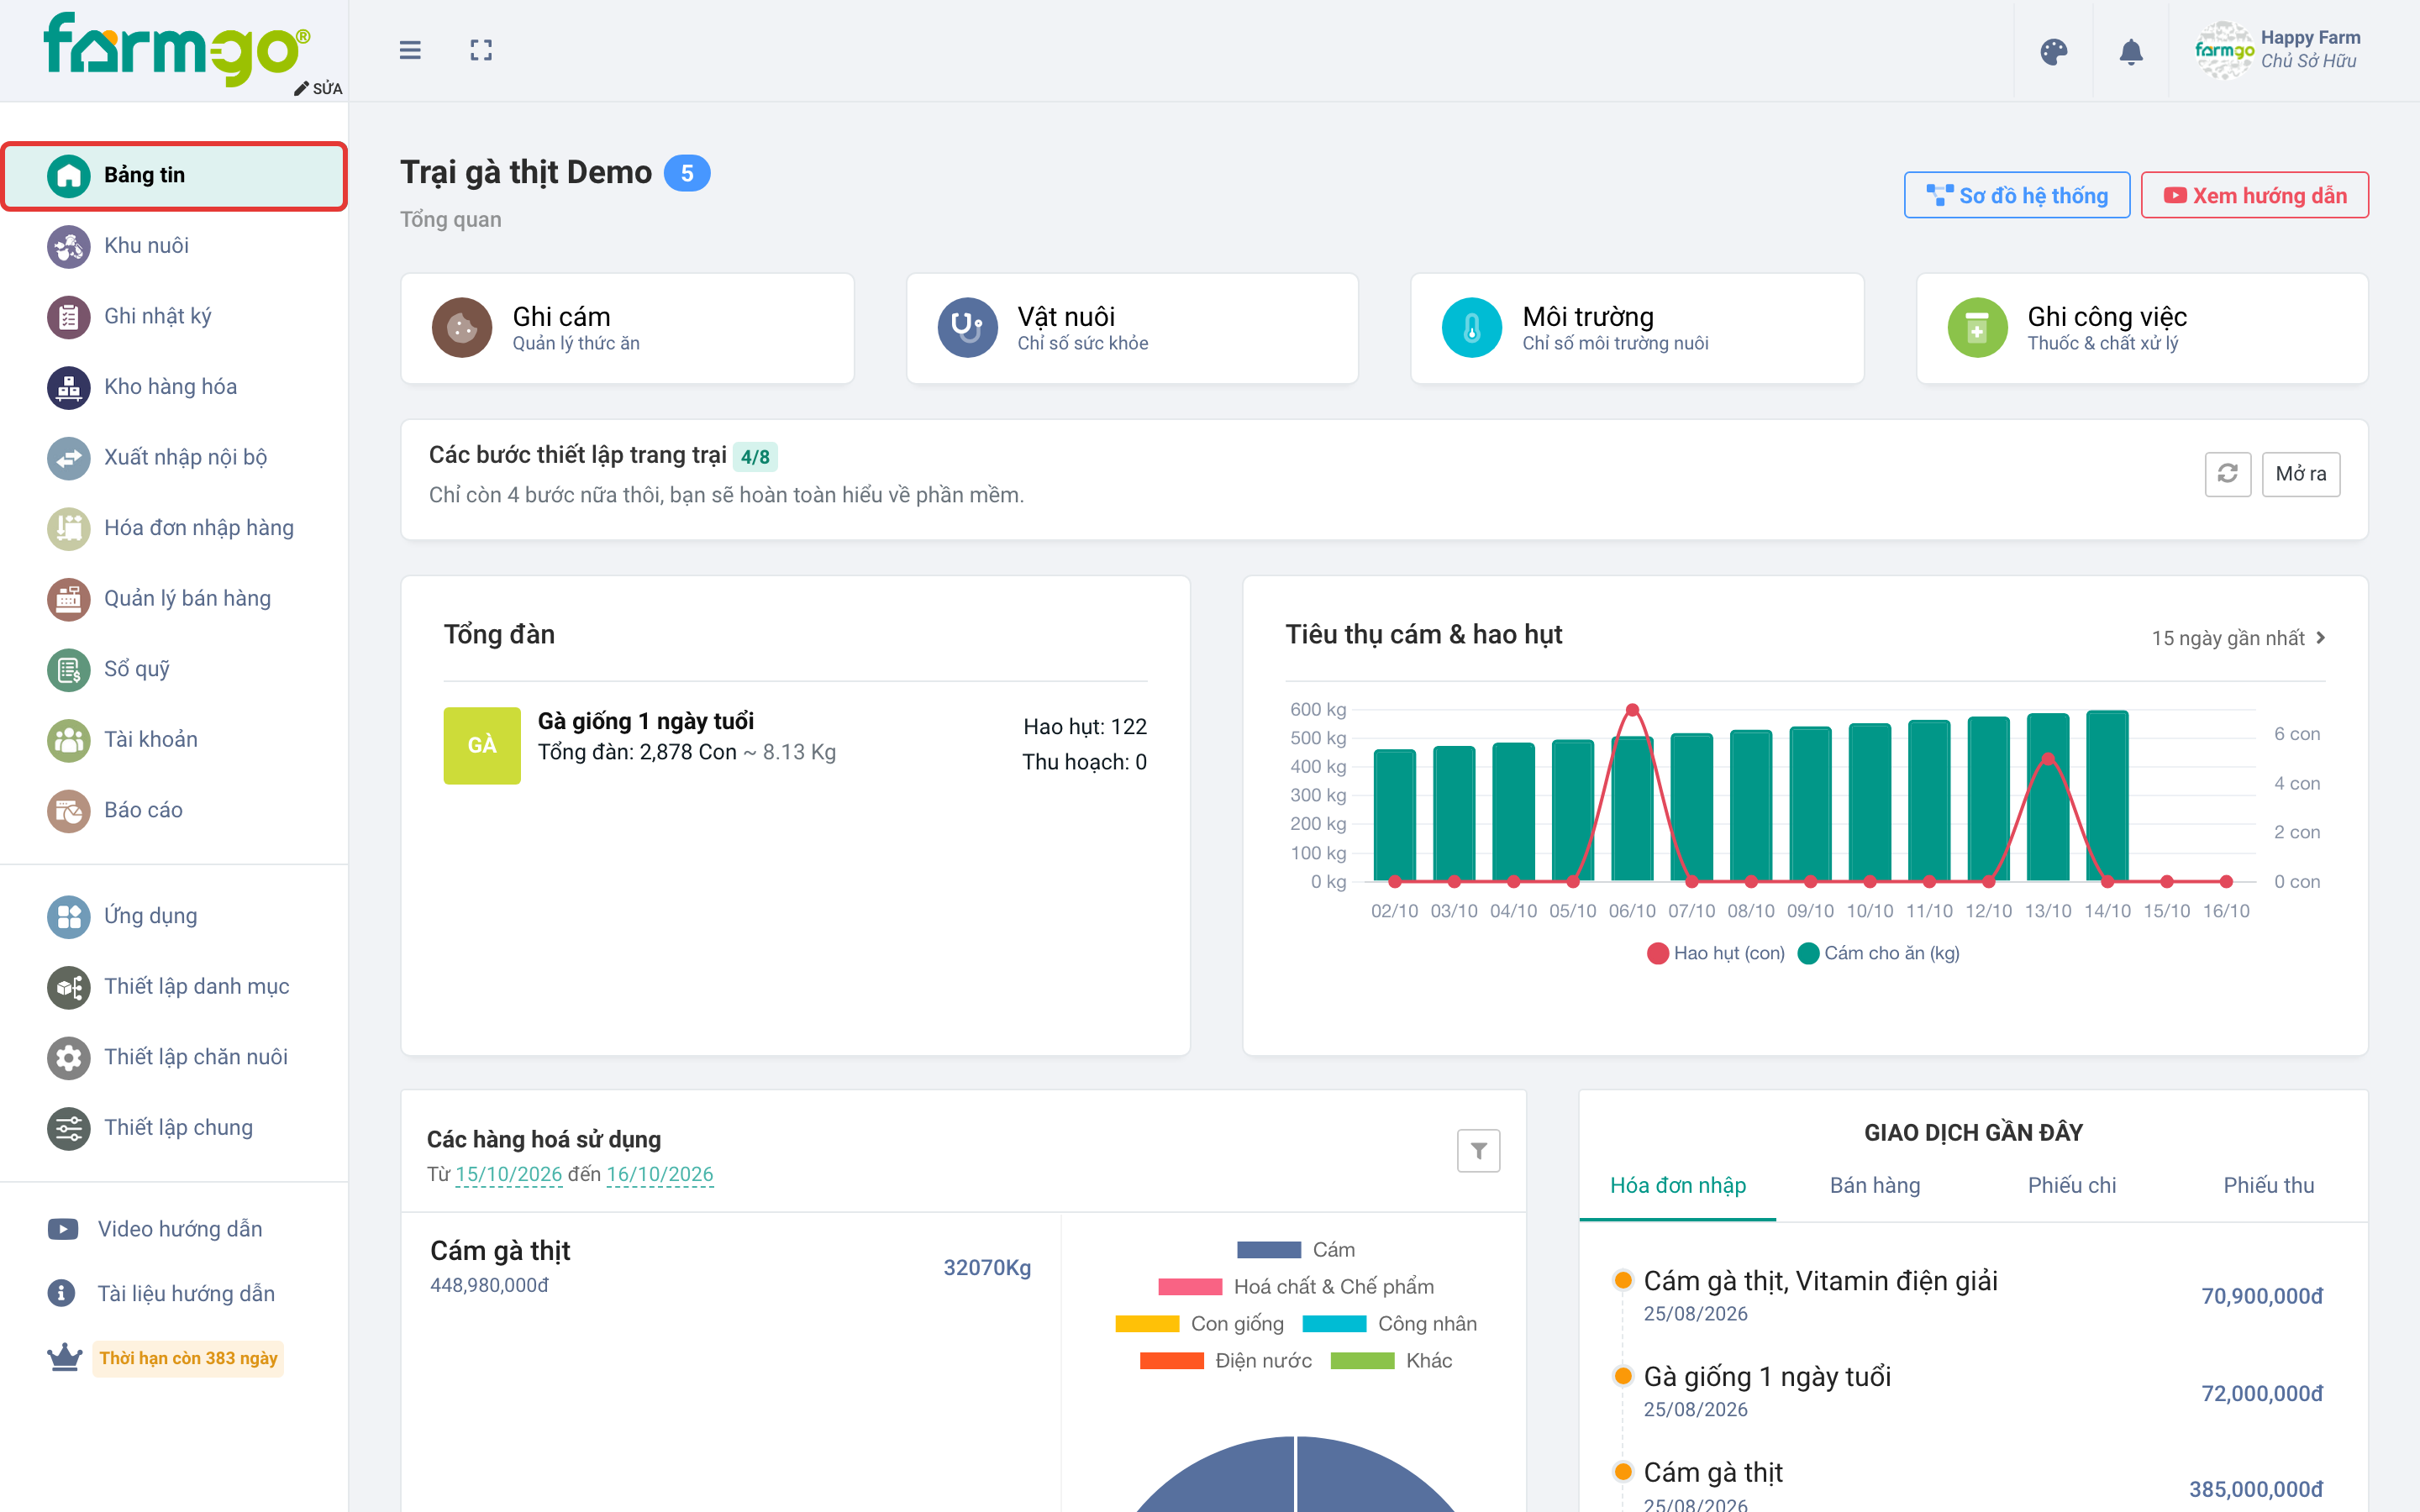2420x1512 pixels.
Task: Open the theme color palette icon
Action: (x=2053, y=52)
